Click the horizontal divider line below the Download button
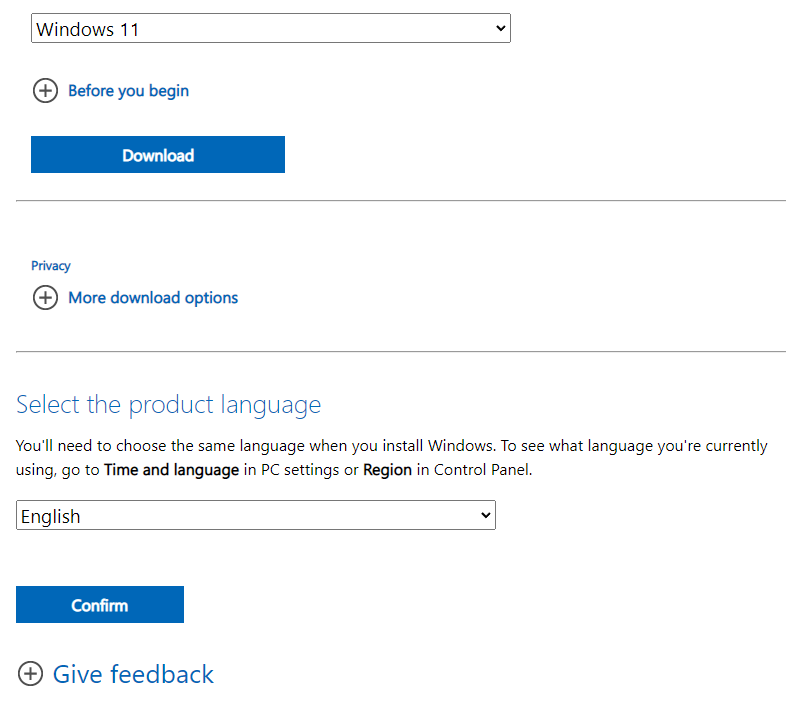786x708 pixels. pos(400,201)
